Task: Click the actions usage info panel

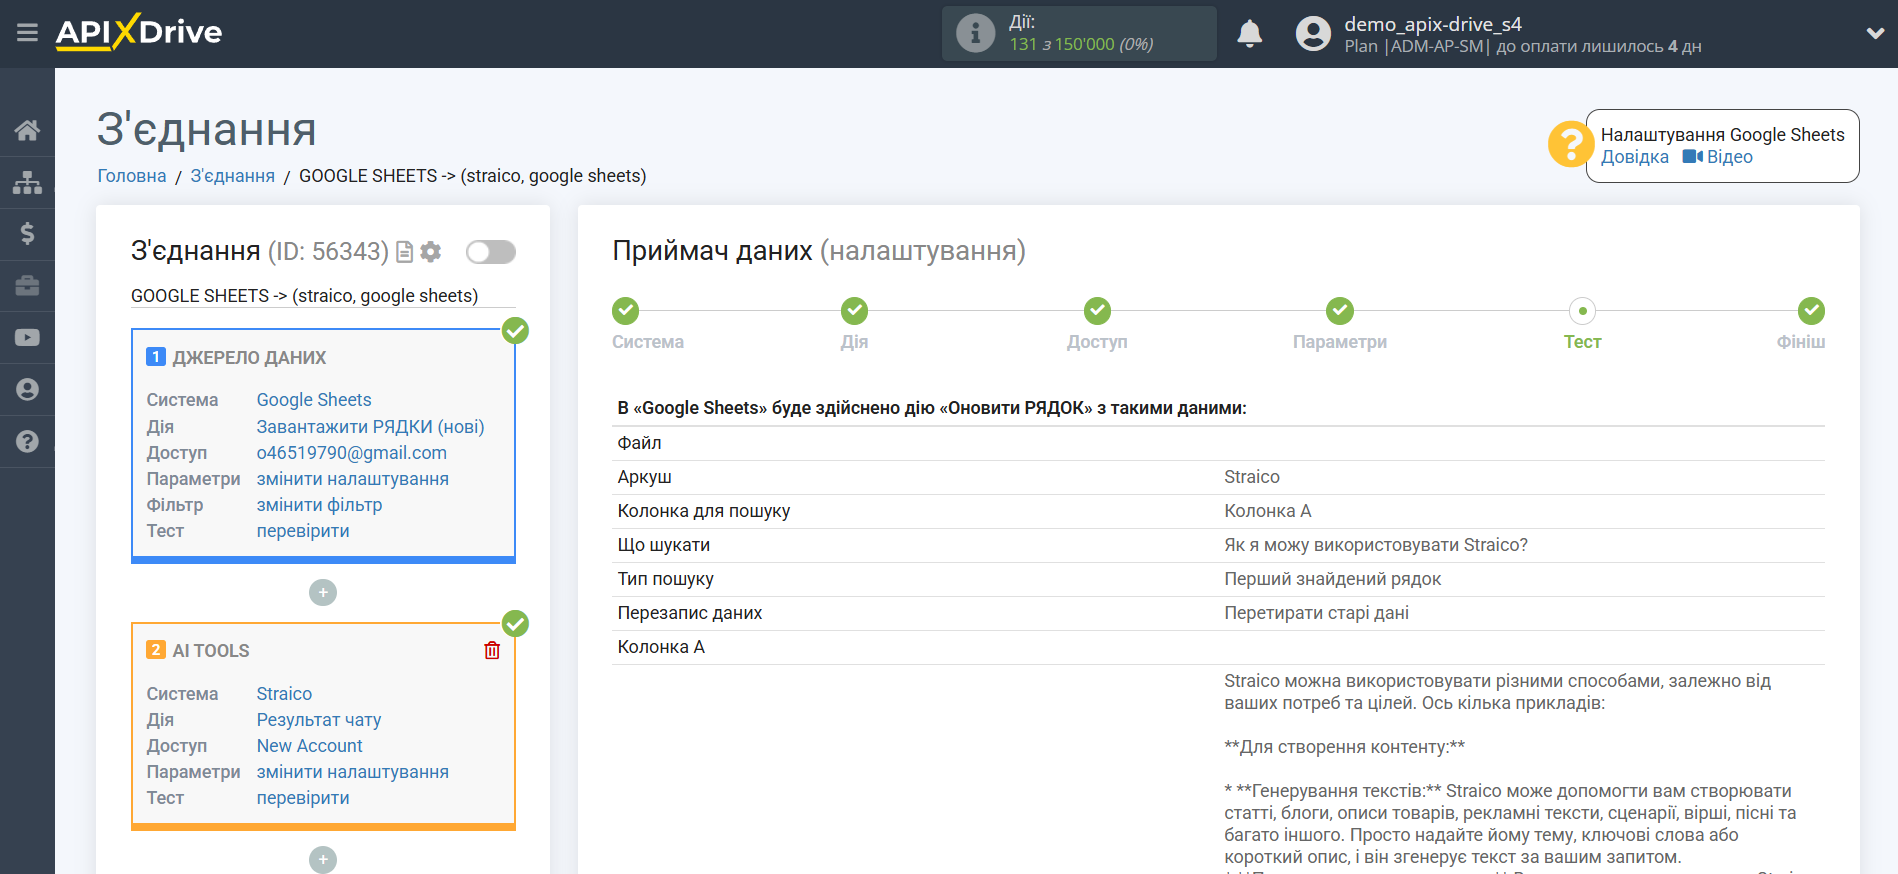Action: pyautogui.click(x=1078, y=34)
